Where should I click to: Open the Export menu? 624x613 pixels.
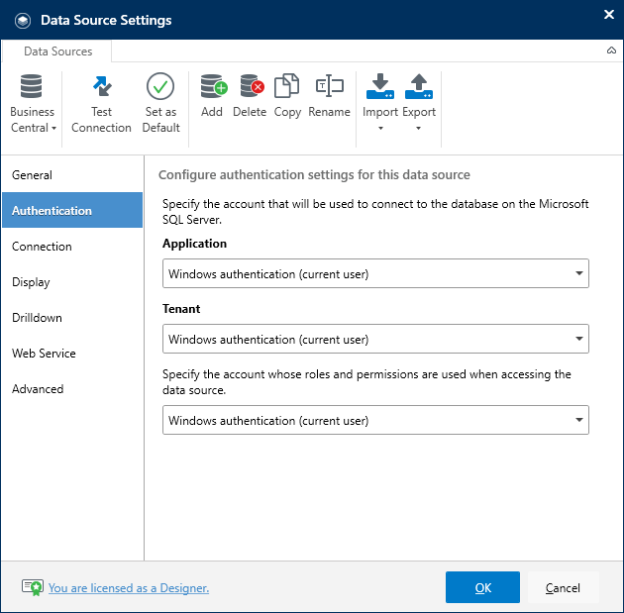[x=419, y=103]
